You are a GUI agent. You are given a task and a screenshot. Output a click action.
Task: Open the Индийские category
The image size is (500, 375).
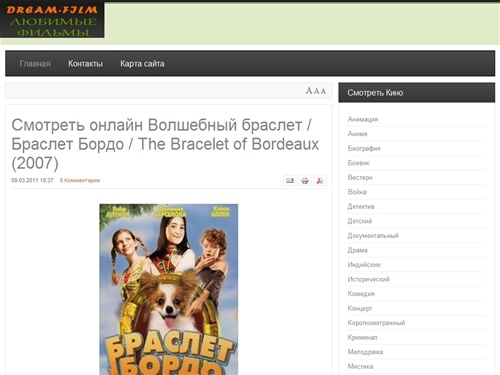364,265
